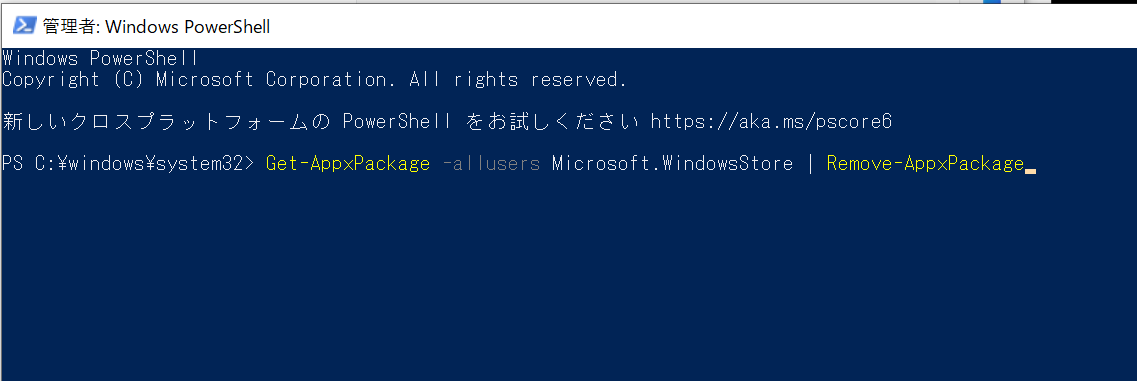
Task: Click the Get-AppxPackage cmdlet text
Action: point(348,164)
